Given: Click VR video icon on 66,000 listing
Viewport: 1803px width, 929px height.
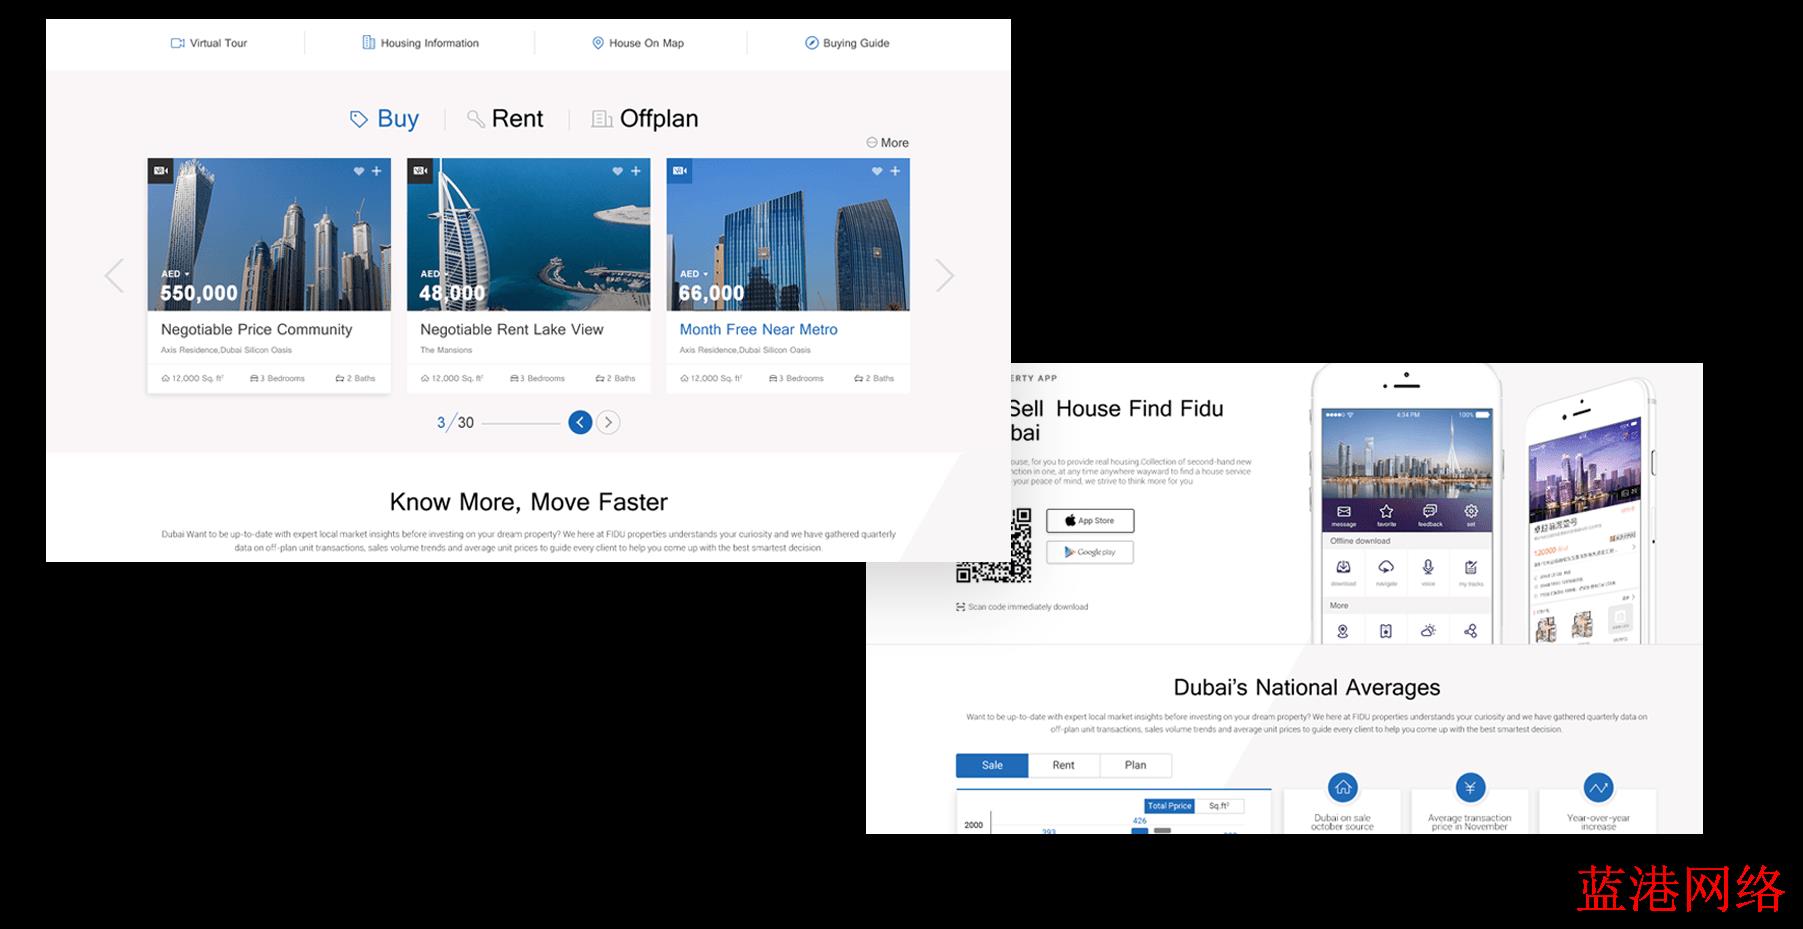Looking at the screenshot, I should tap(680, 171).
